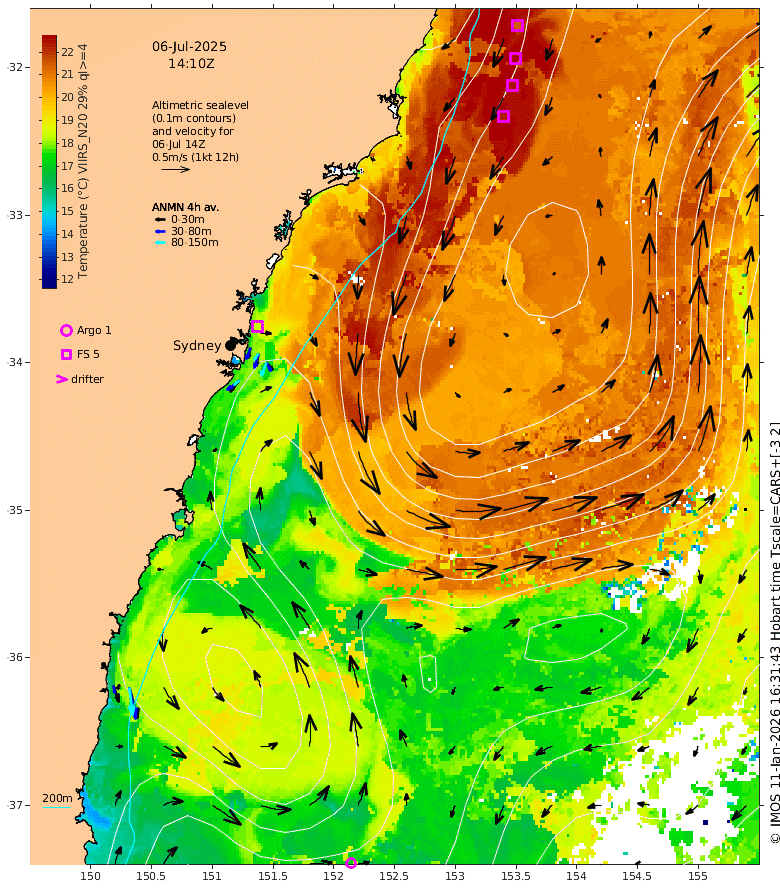Screen dimensions: 780x890
Task: Click the black 0-30m ANMN legend arrow
Action: pyautogui.click(x=160, y=220)
